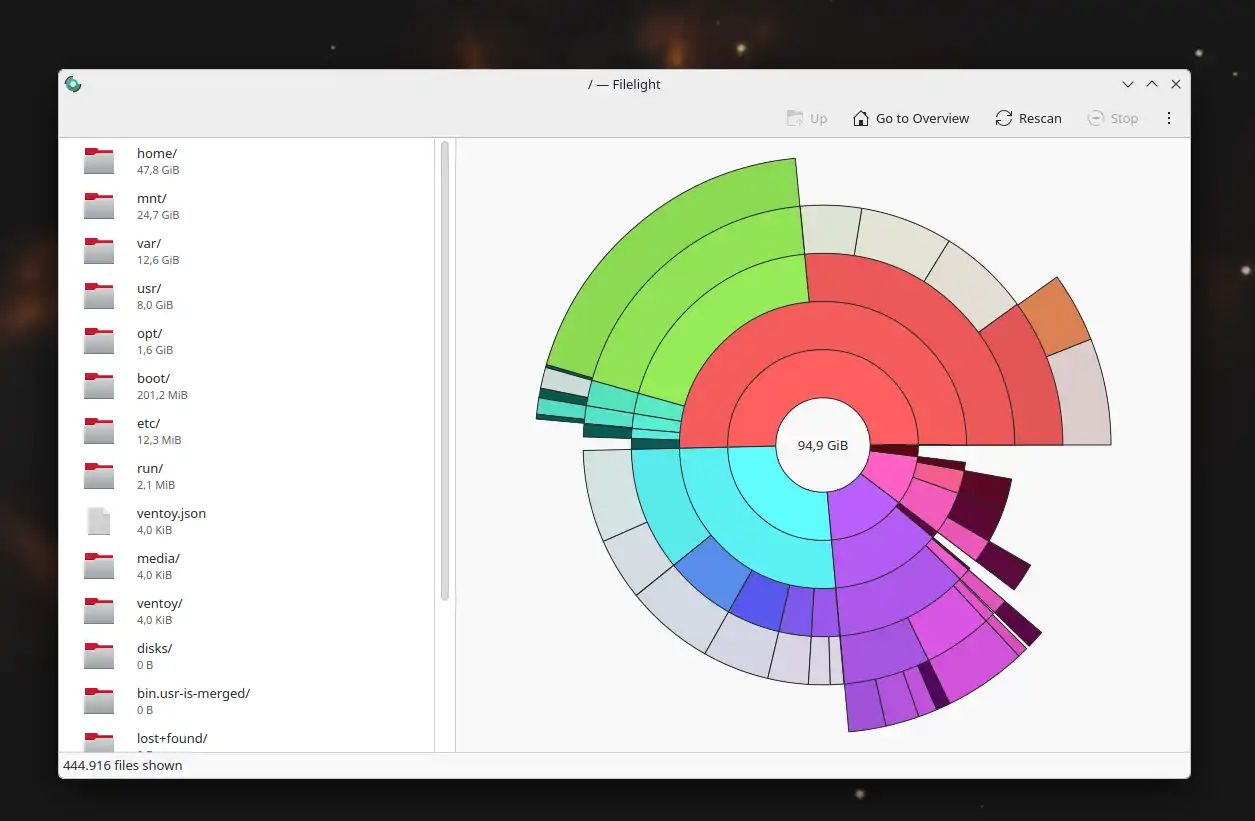
Task: Click the orange outer chart segment
Action: (x=1055, y=315)
